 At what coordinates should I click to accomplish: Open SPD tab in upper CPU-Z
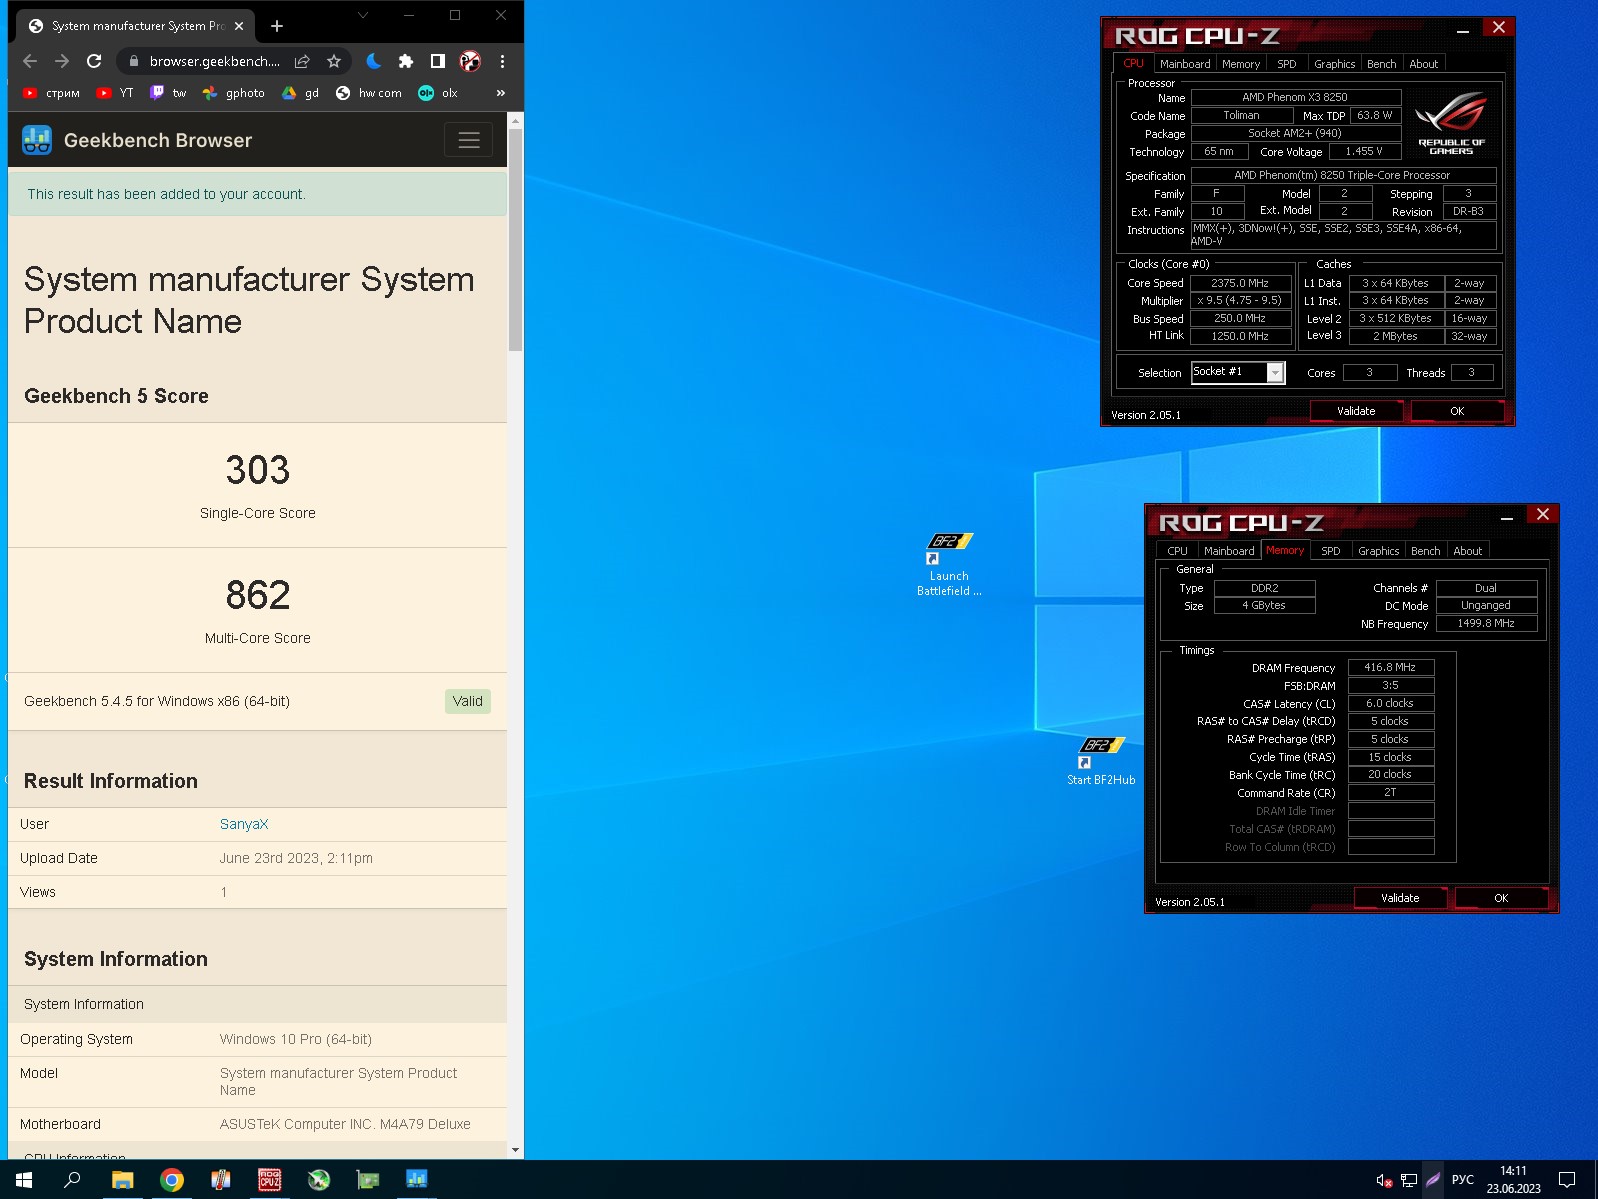[1287, 64]
